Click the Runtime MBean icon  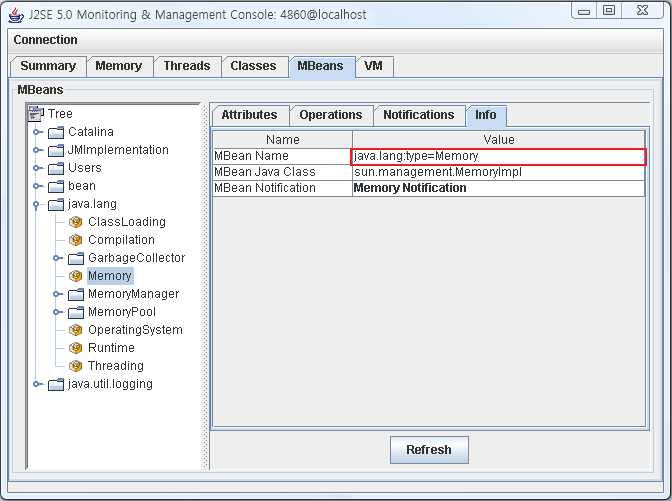pyautogui.click(x=75, y=348)
